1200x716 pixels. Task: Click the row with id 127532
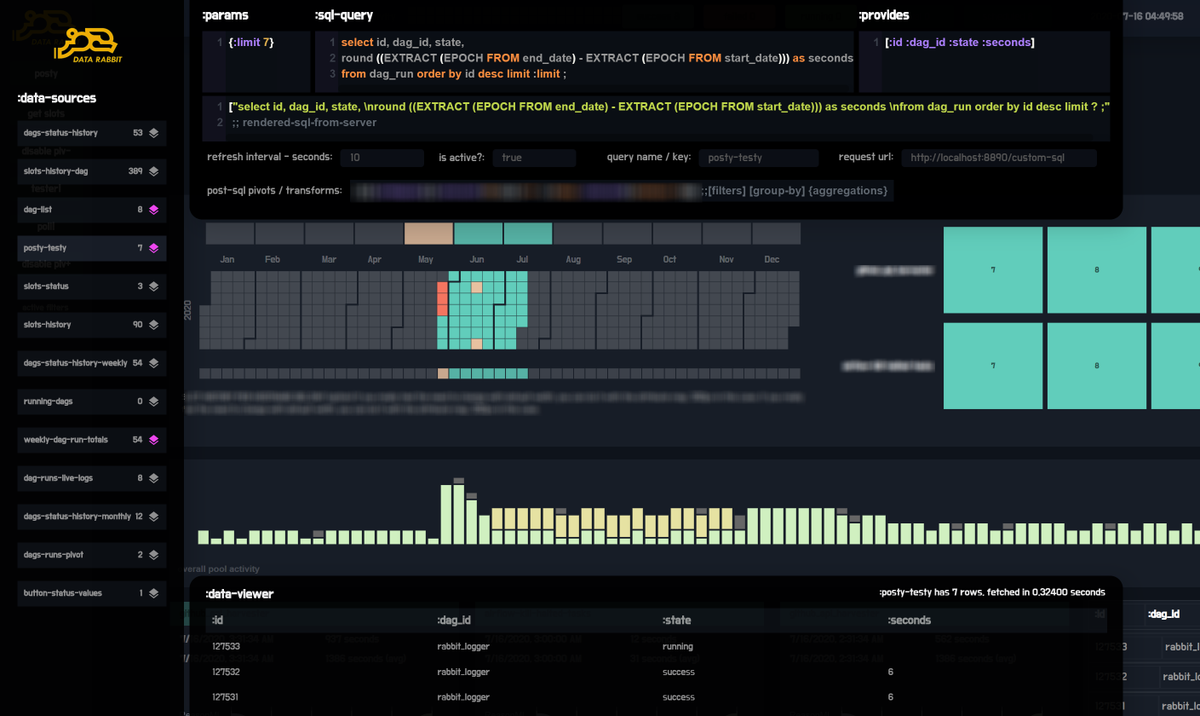click(656, 672)
